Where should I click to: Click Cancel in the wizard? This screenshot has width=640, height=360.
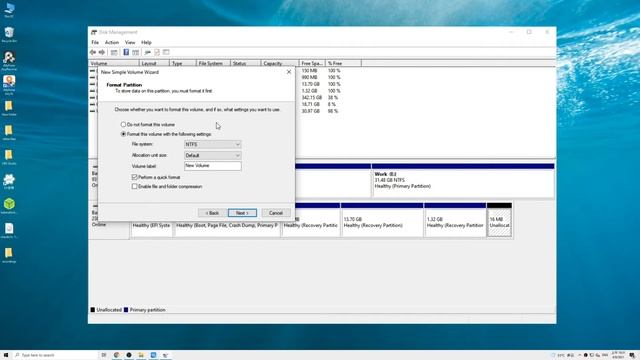click(276, 213)
